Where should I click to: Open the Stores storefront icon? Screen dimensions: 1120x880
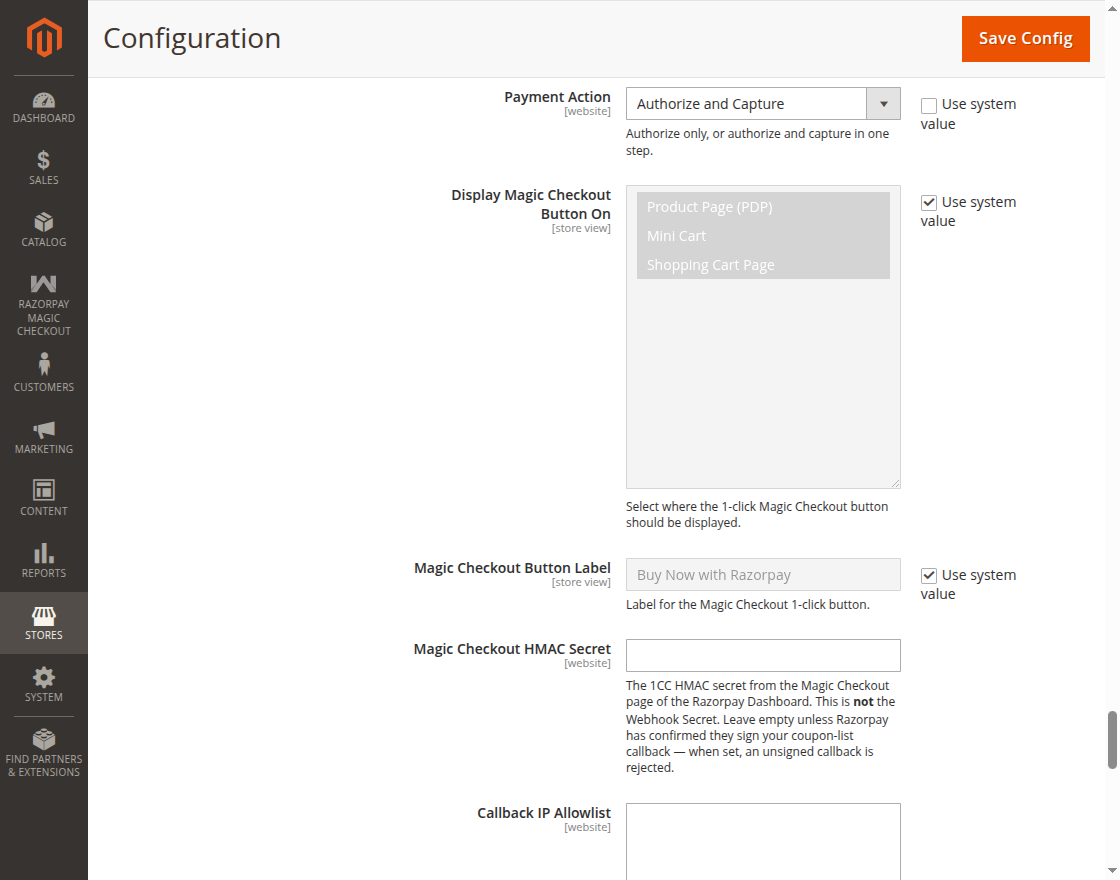click(44, 616)
